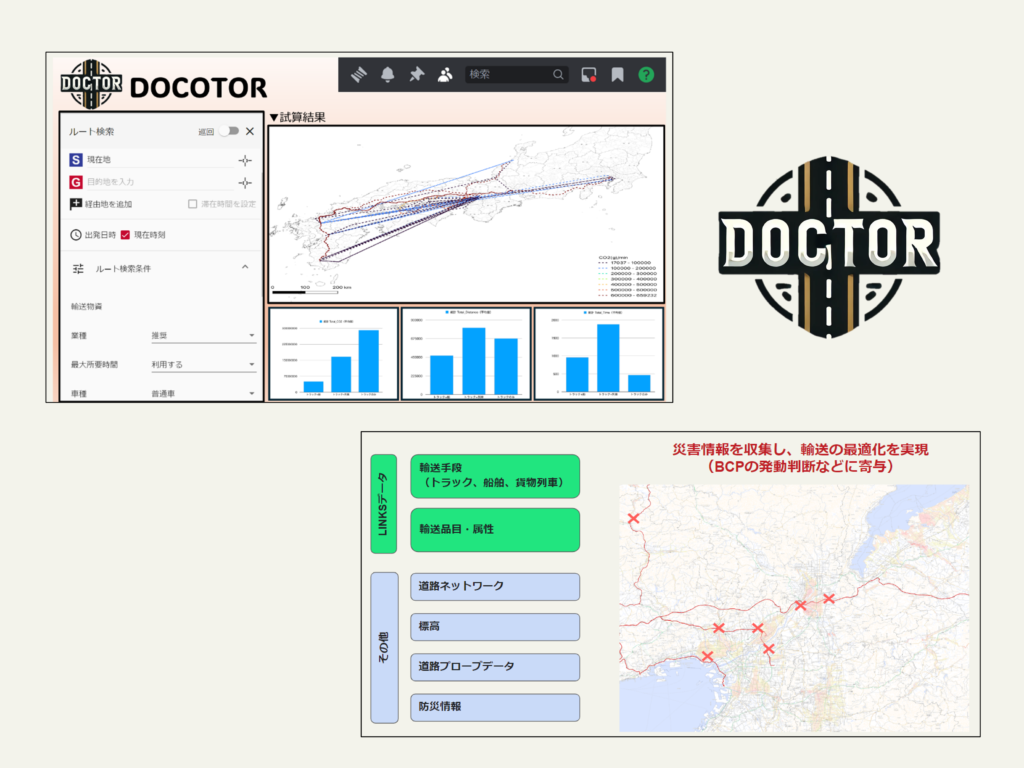Click the red G goal marker icon

tap(76, 182)
